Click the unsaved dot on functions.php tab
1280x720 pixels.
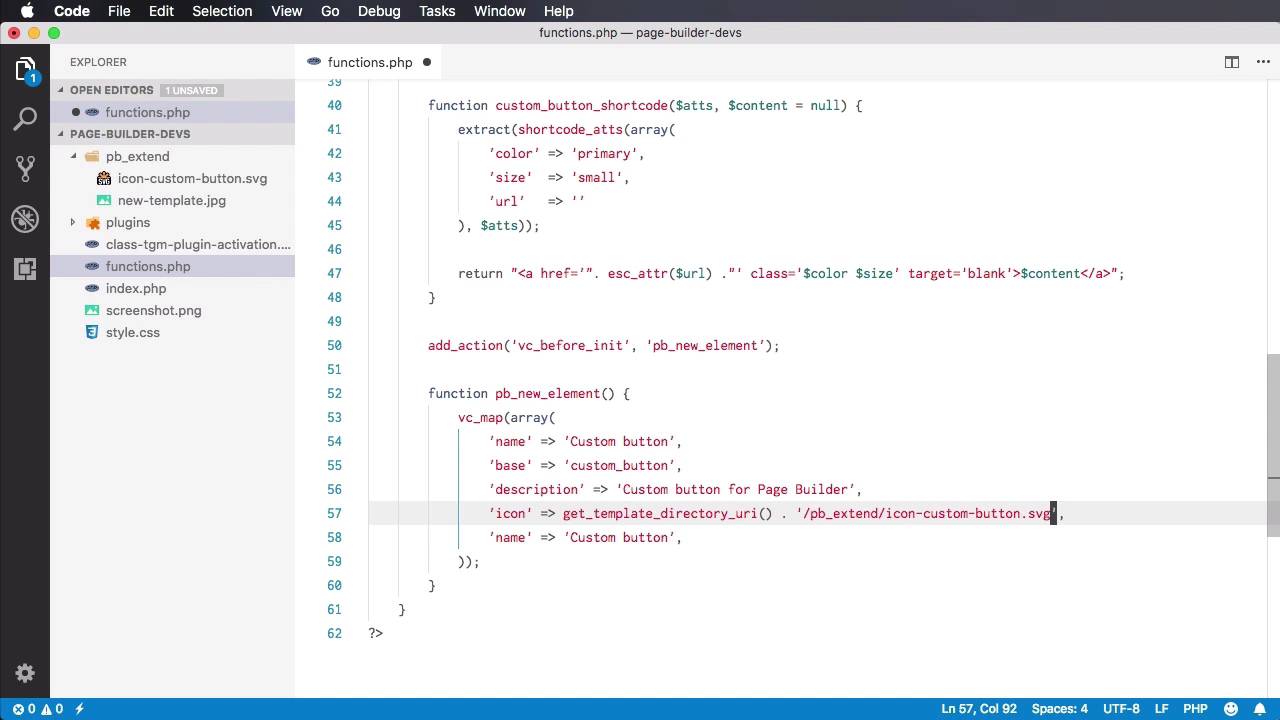426,62
